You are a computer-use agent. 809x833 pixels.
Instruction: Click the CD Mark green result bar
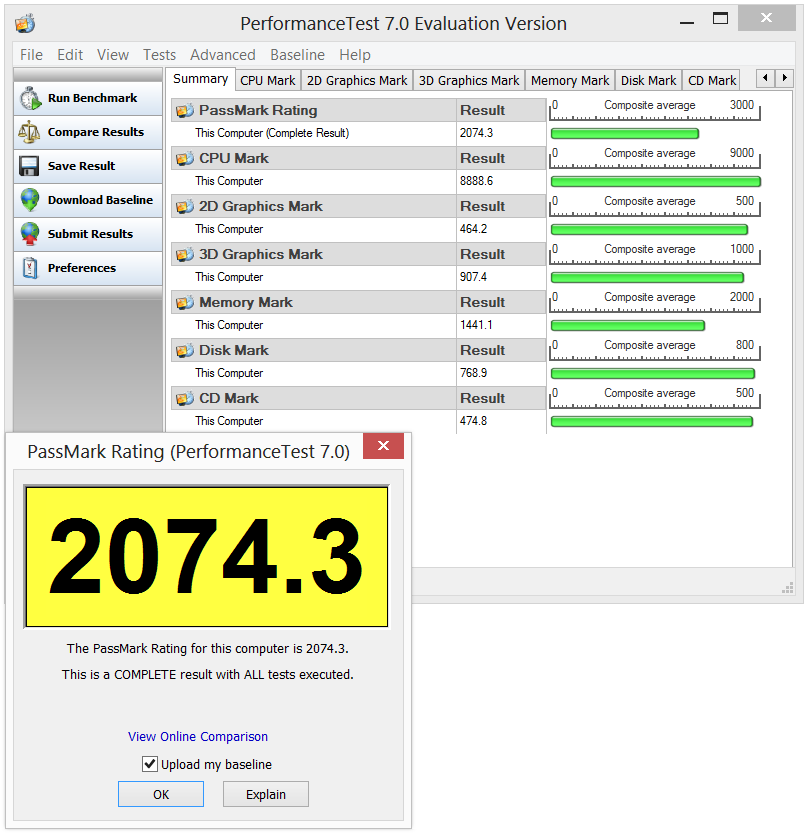(652, 421)
